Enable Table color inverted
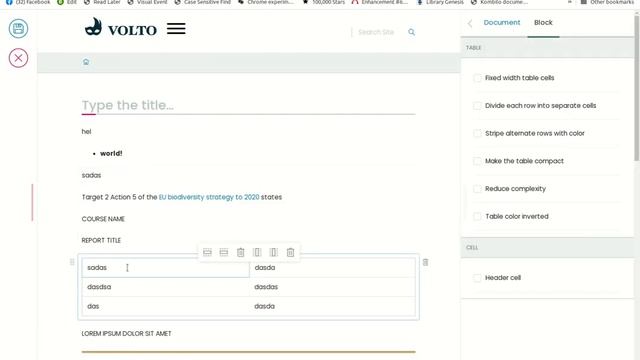This screenshot has height=360, width=640. click(x=477, y=217)
